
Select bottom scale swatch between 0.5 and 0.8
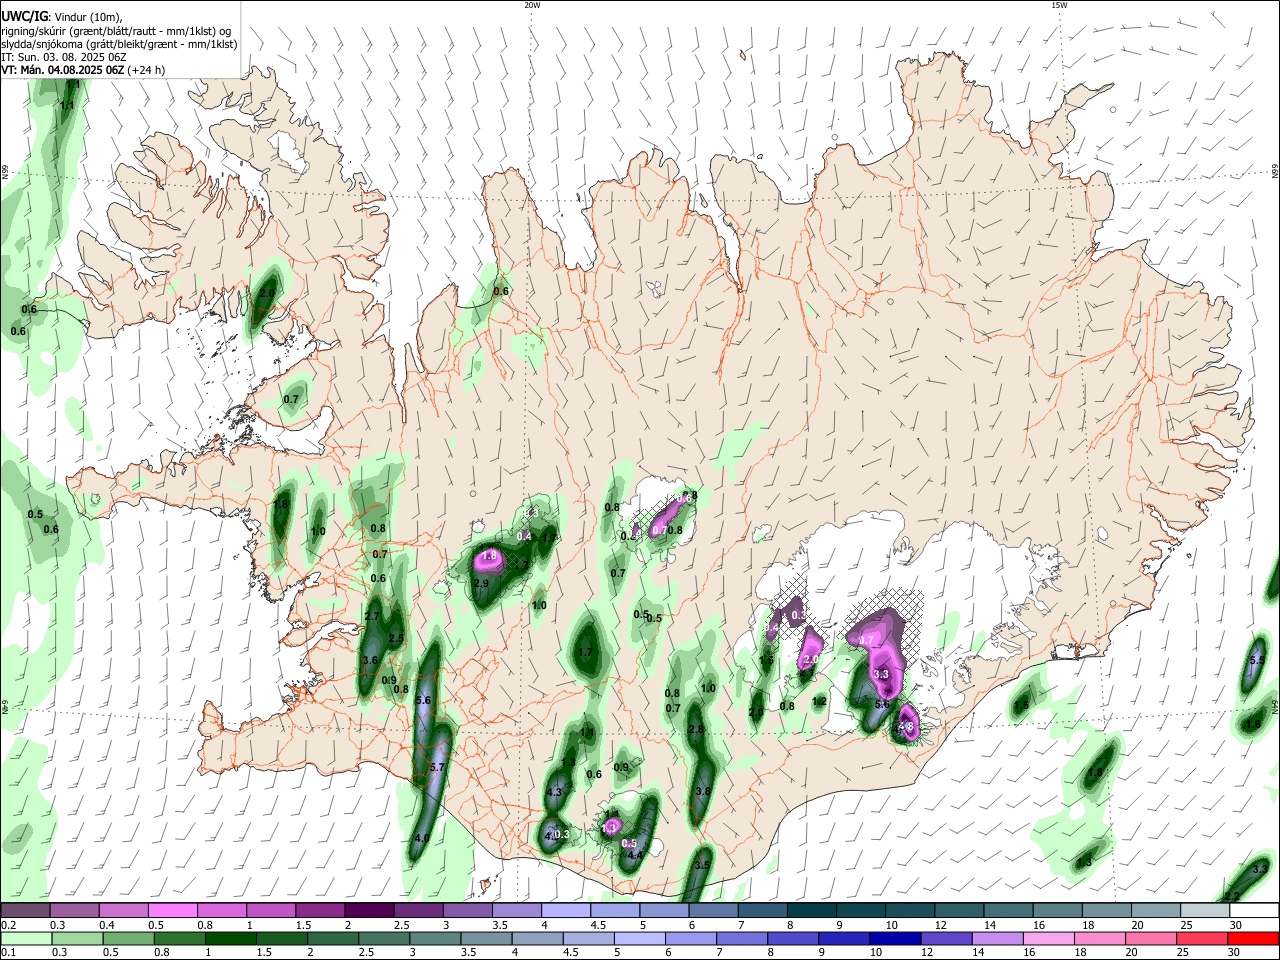point(128,938)
